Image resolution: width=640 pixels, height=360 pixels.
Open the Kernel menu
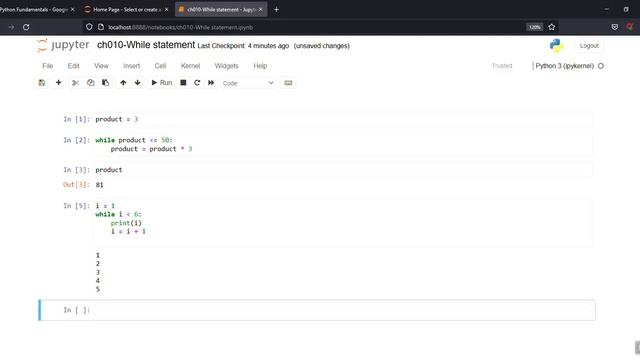point(190,66)
